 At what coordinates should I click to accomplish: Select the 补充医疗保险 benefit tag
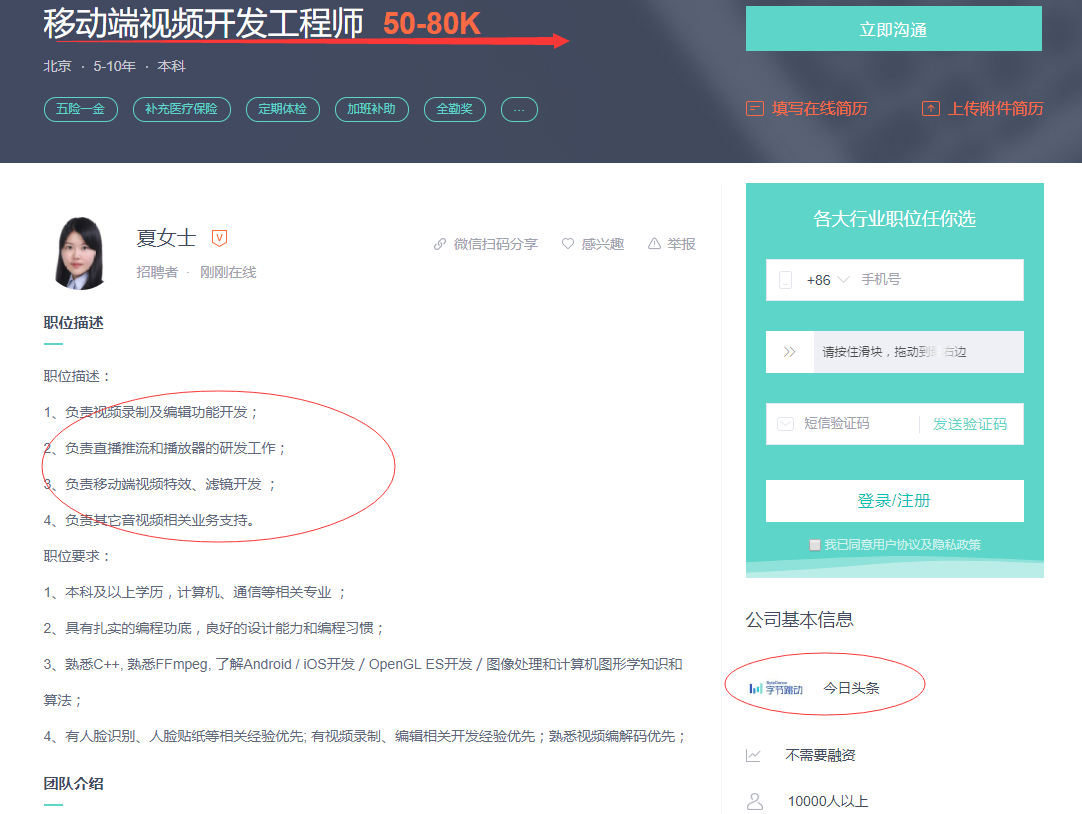181,110
